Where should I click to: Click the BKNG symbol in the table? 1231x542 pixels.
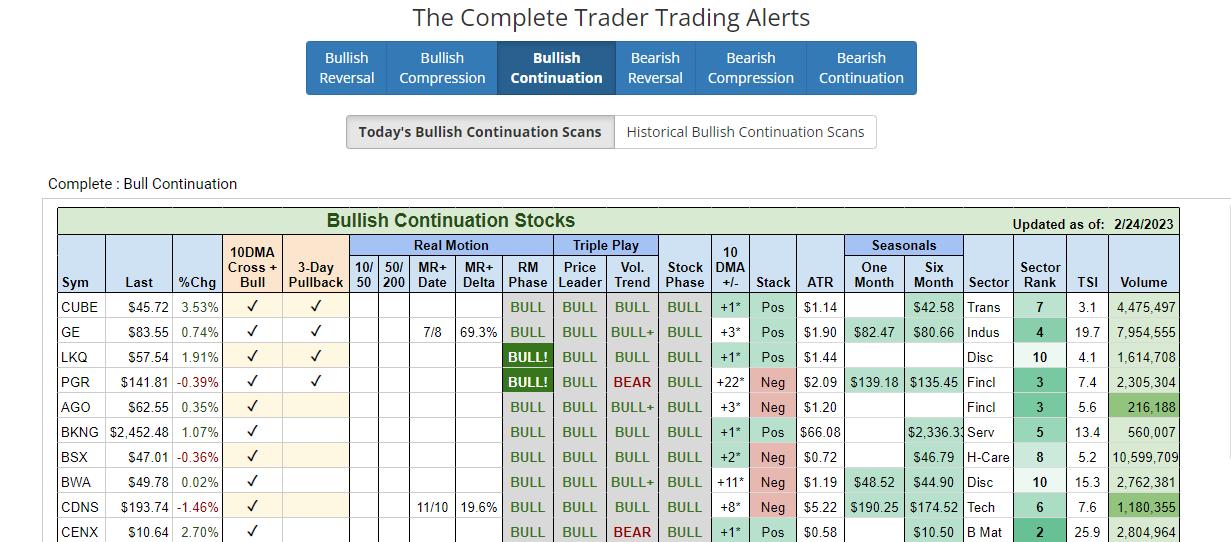(80, 432)
